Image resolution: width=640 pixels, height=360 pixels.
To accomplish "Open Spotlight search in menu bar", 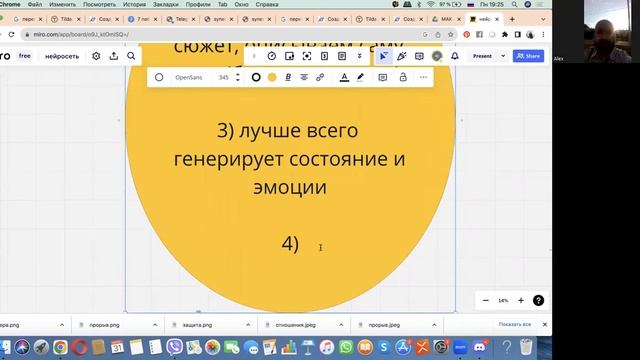I will (514, 4).
